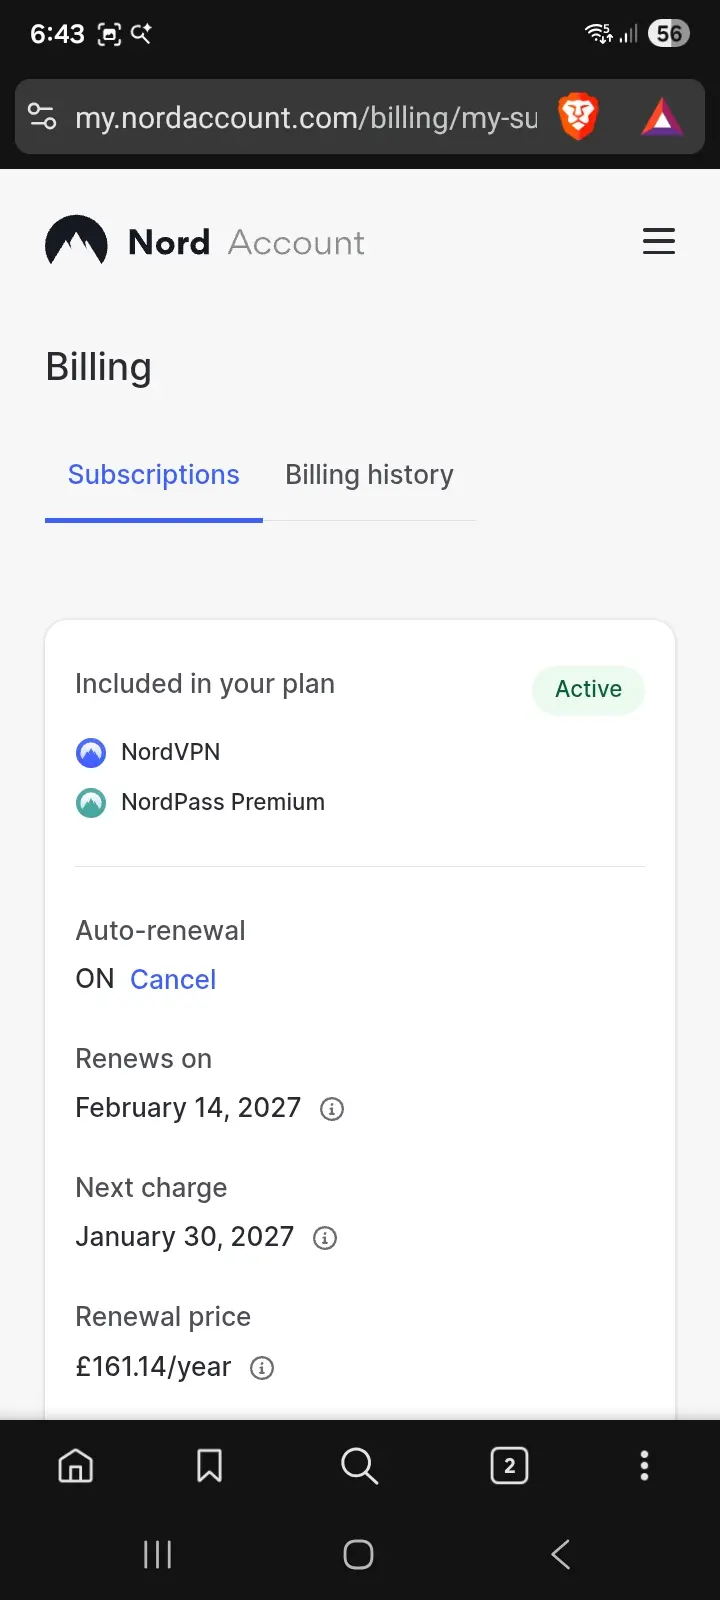Cancel auto-renewal via the Cancel link
Viewport: 720px width, 1600px height.
(173, 979)
